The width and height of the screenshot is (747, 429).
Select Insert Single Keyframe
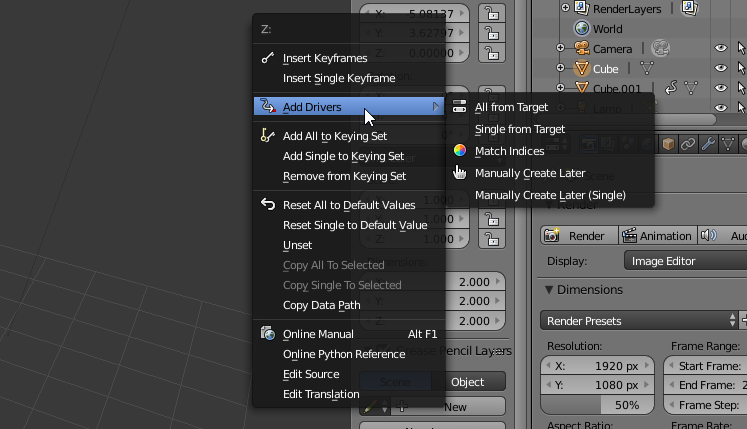tap(339, 78)
